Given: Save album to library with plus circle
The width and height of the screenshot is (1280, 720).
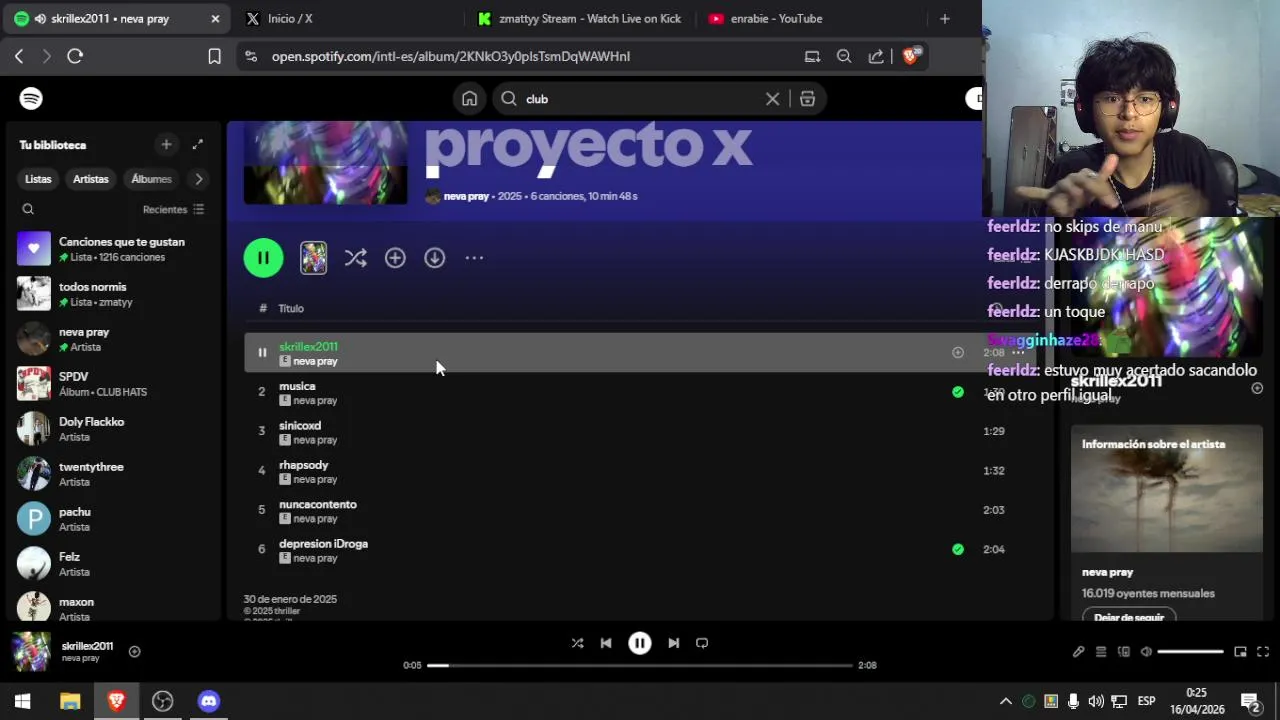Looking at the screenshot, I should click(395, 258).
